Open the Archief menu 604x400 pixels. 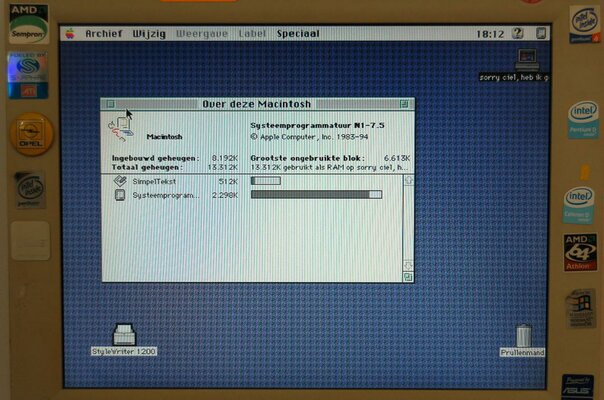coord(103,33)
